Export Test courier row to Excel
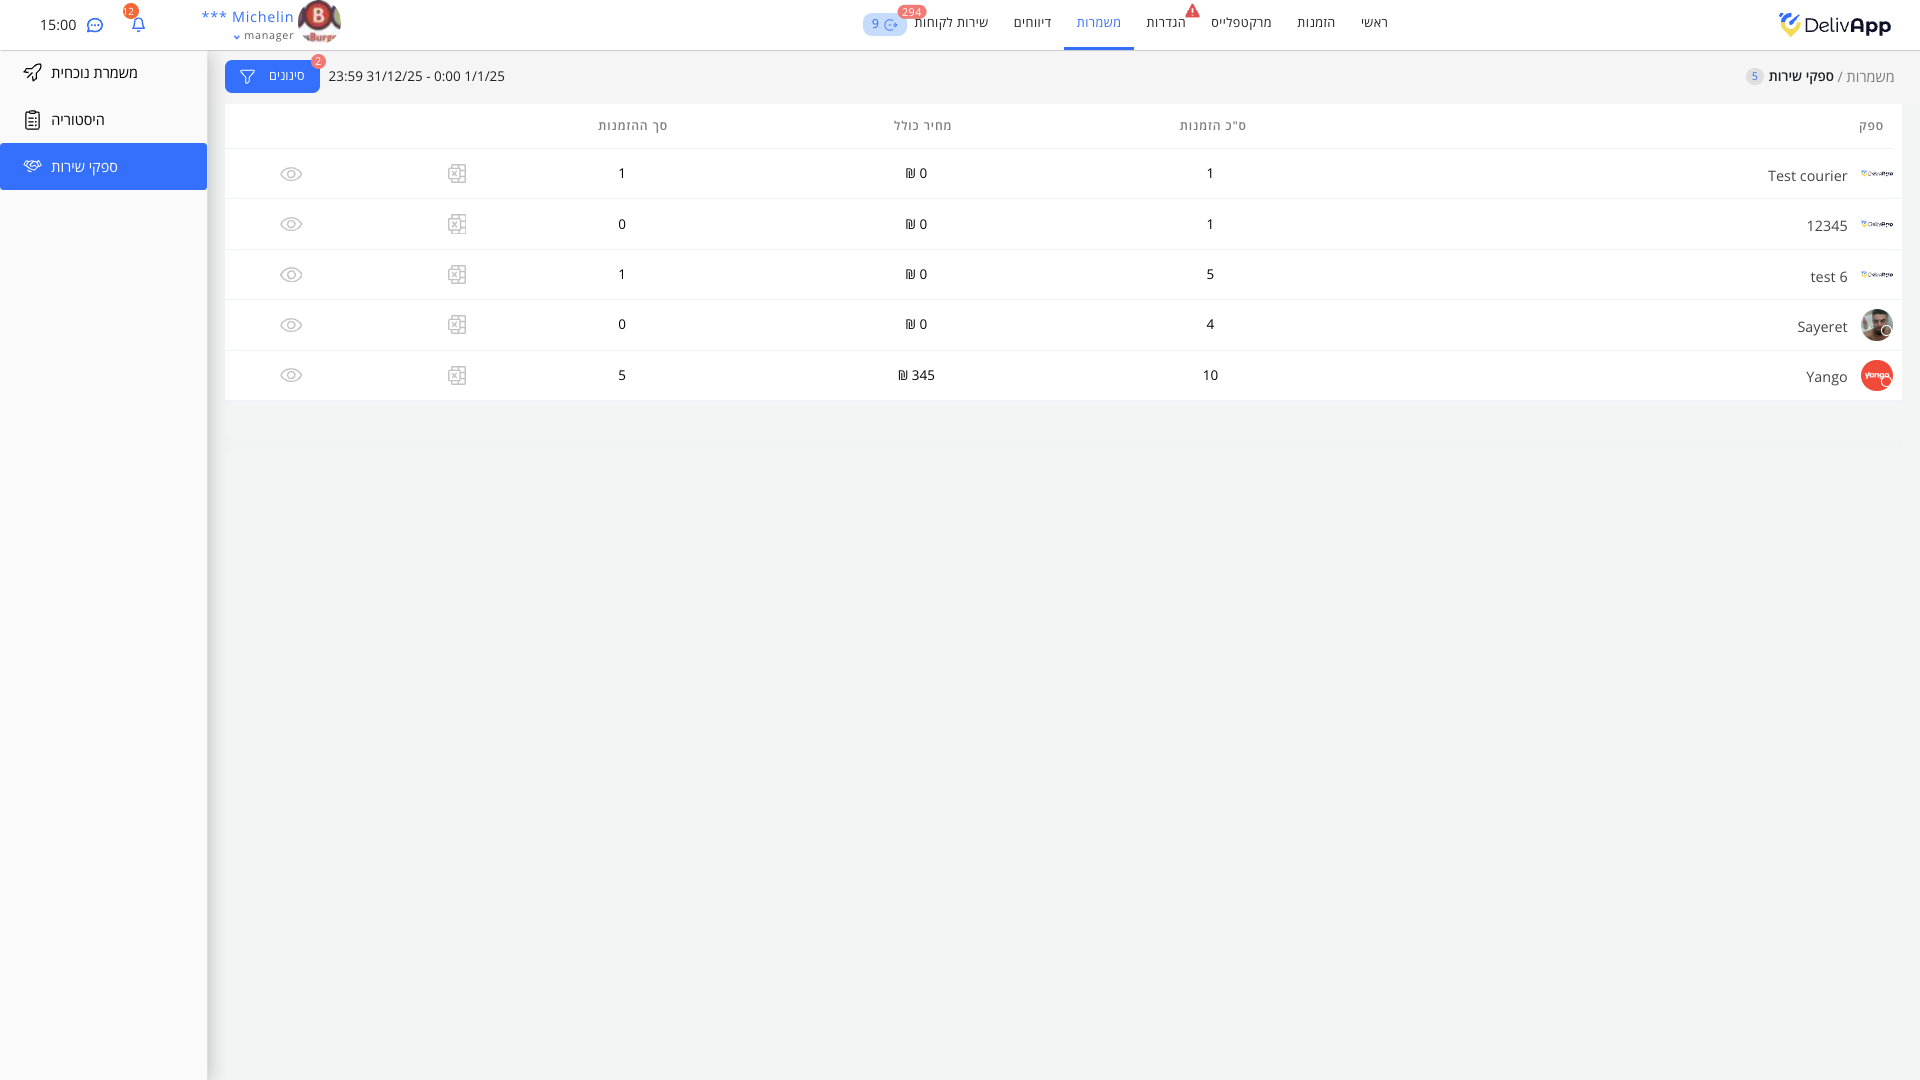The width and height of the screenshot is (1920, 1080). (x=457, y=174)
